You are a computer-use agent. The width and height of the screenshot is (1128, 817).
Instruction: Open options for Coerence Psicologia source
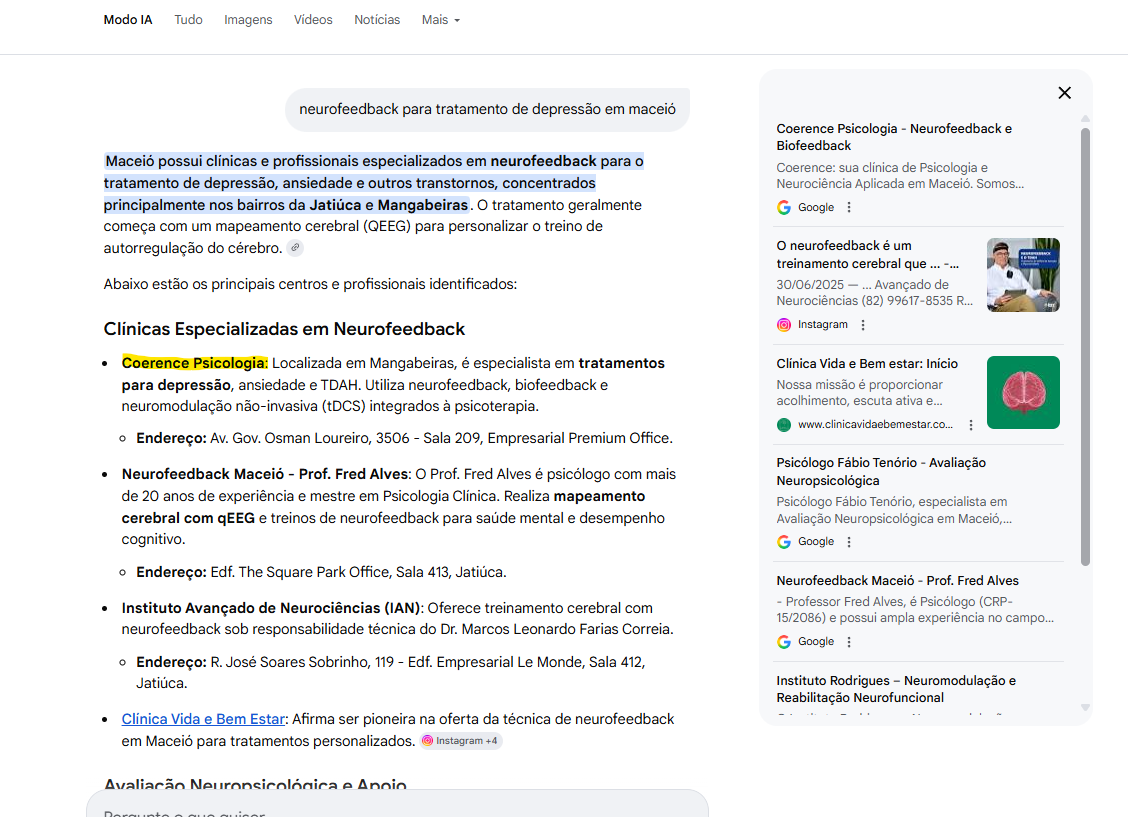pyautogui.click(x=849, y=207)
